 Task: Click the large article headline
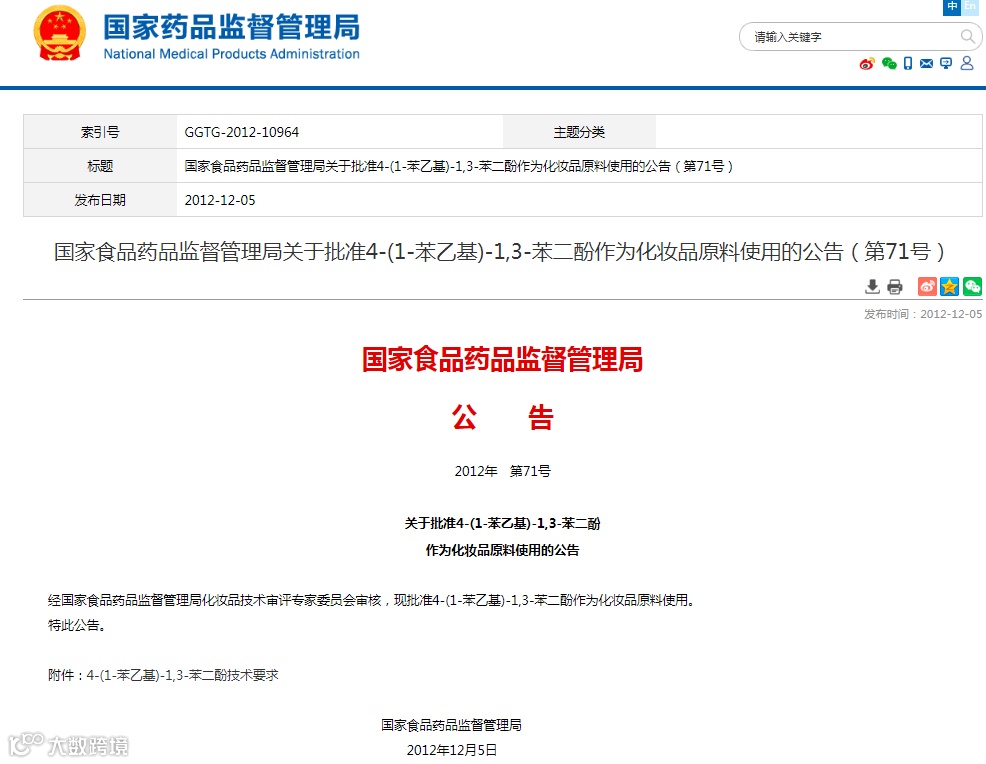pyautogui.click(x=499, y=252)
